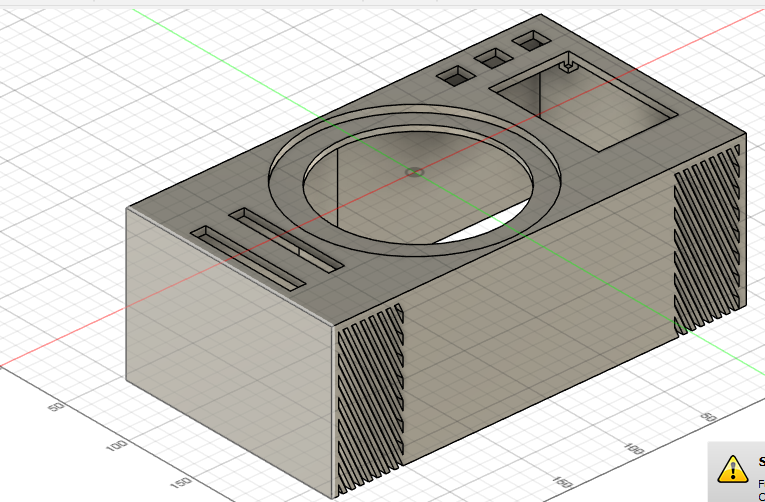The image size is (765, 502).
Task: Click the middle of the three square holes
Action: (x=492, y=59)
